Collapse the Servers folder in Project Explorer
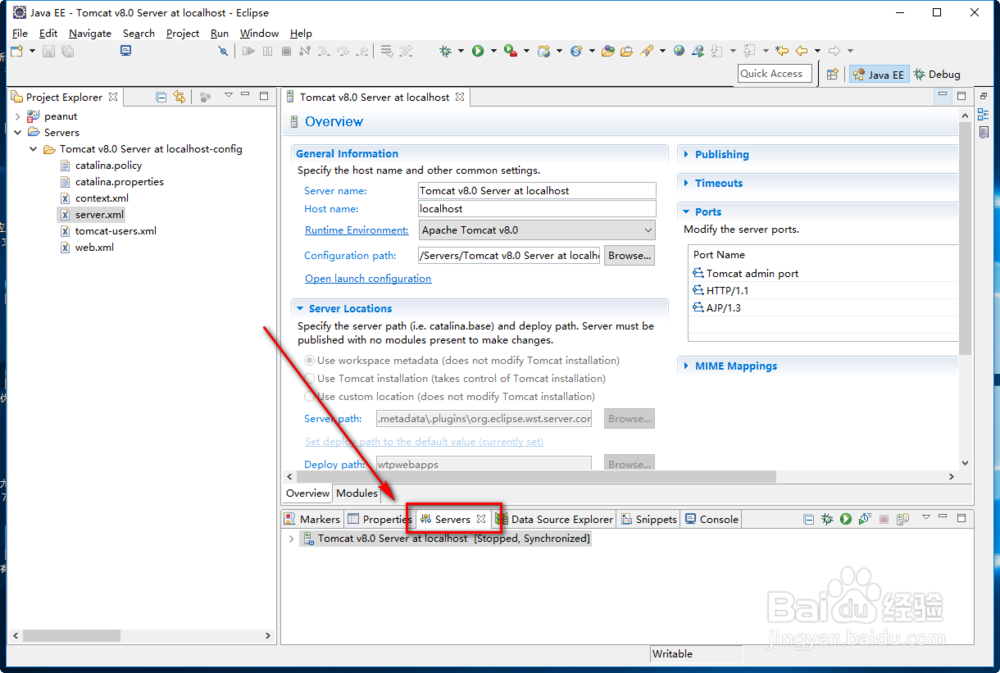 (17, 133)
